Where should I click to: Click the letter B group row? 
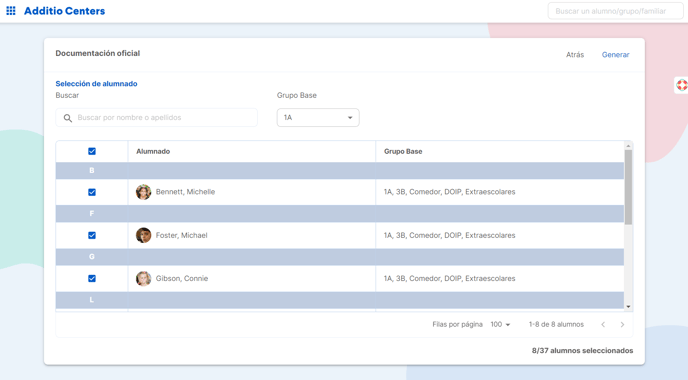click(340, 171)
